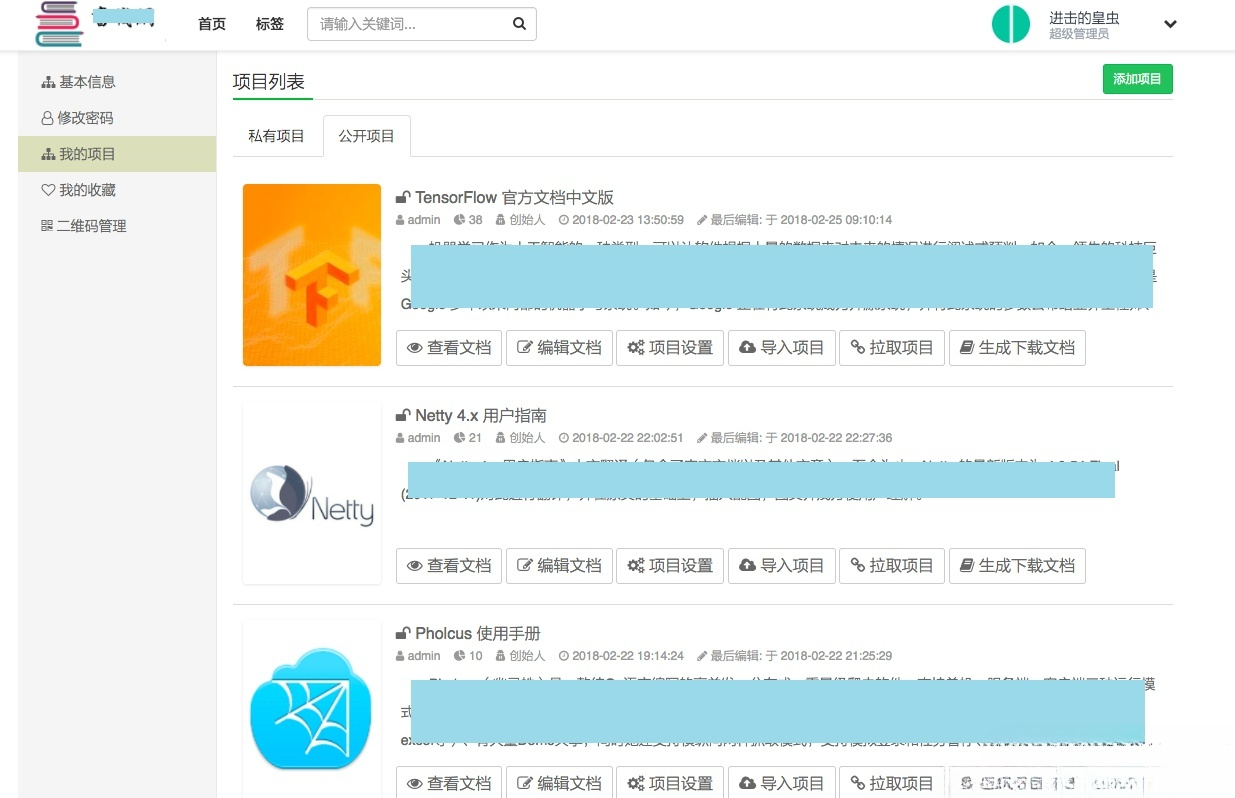Click the bookshelf logo icon top left

57,23
